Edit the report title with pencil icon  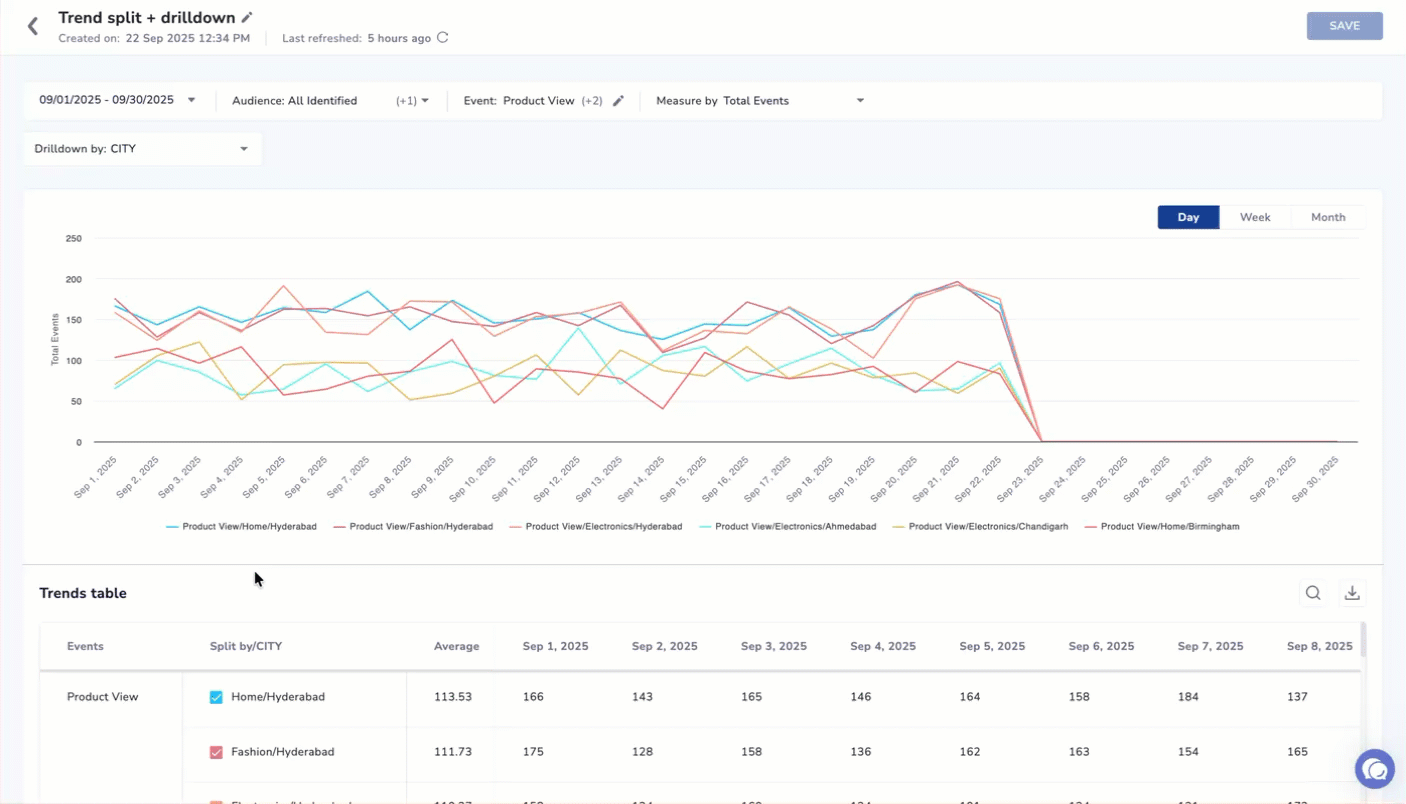(x=247, y=17)
